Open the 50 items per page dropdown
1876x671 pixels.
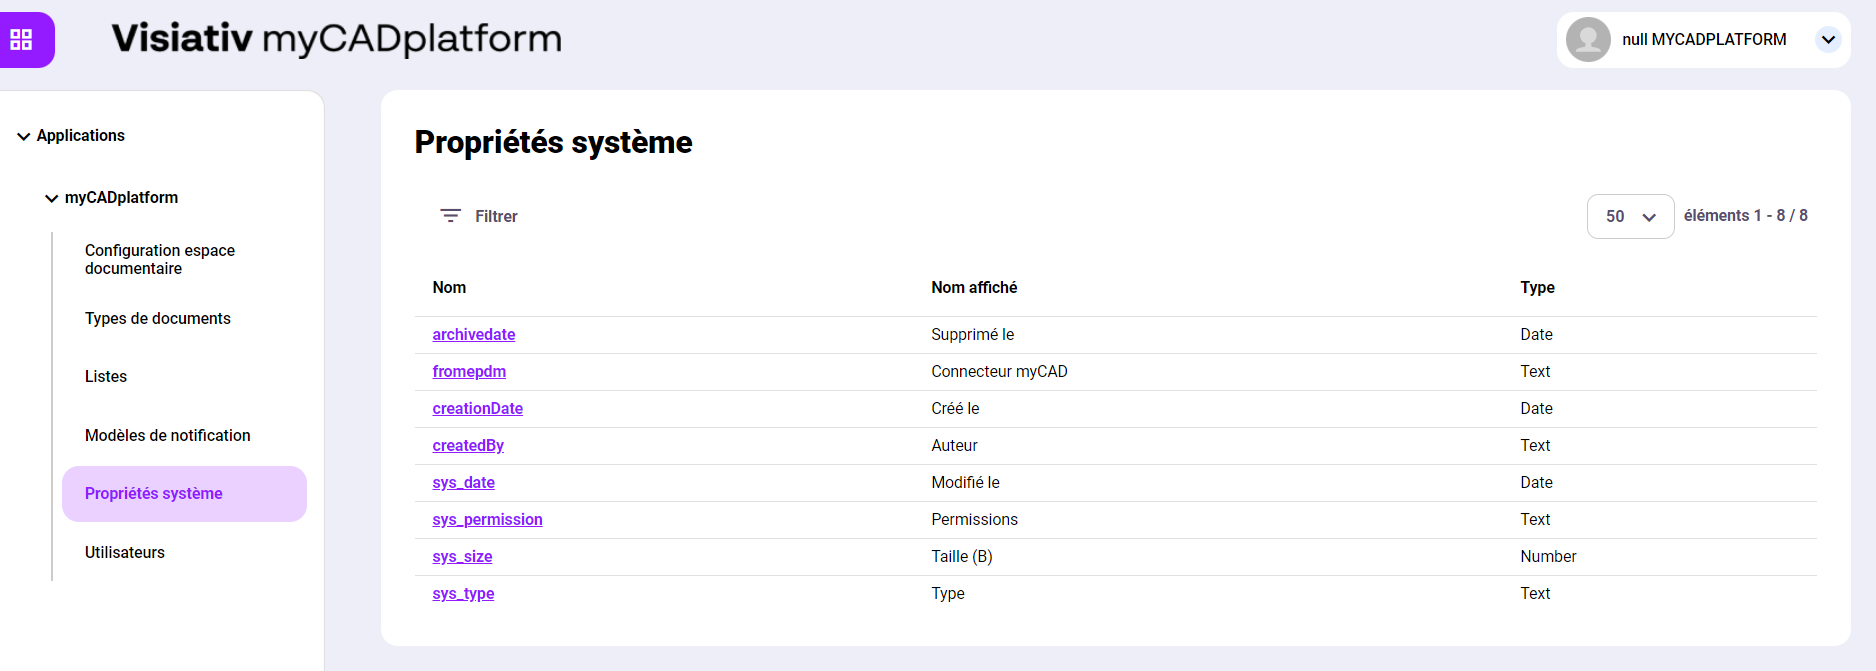pyautogui.click(x=1630, y=217)
